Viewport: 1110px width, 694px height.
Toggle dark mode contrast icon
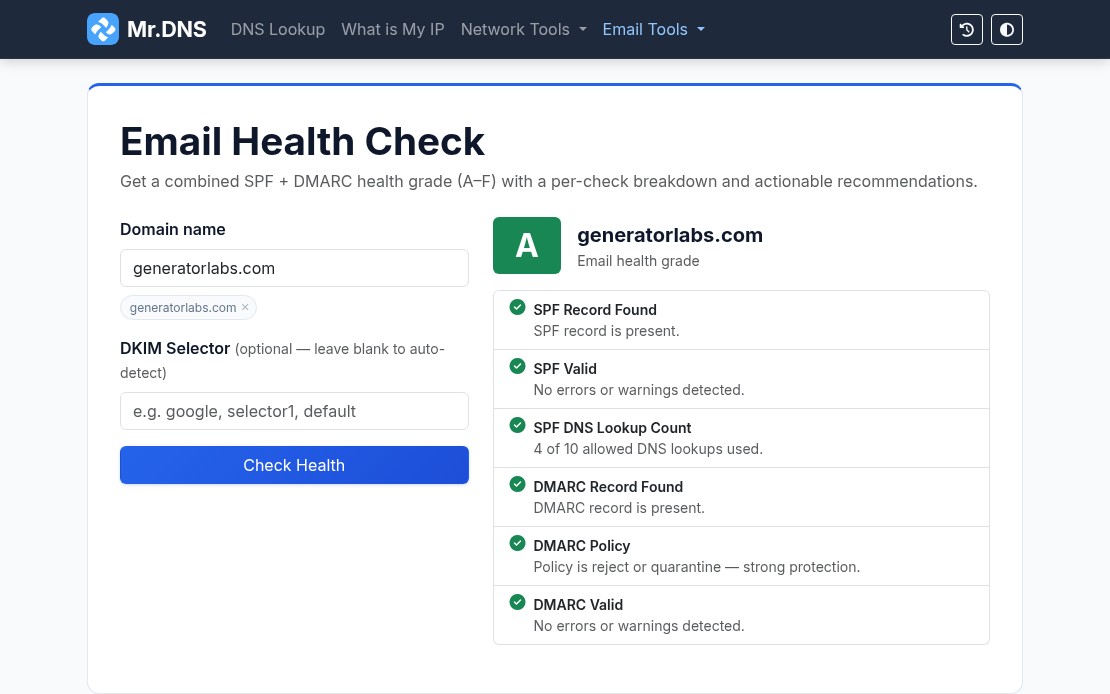pos(1007,30)
